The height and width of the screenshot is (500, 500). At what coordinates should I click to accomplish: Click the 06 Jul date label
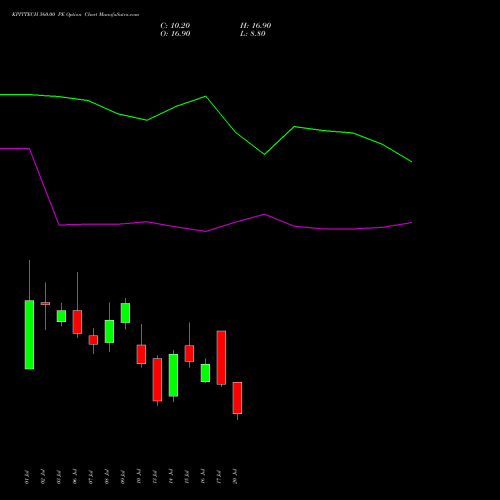click(x=75, y=477)
